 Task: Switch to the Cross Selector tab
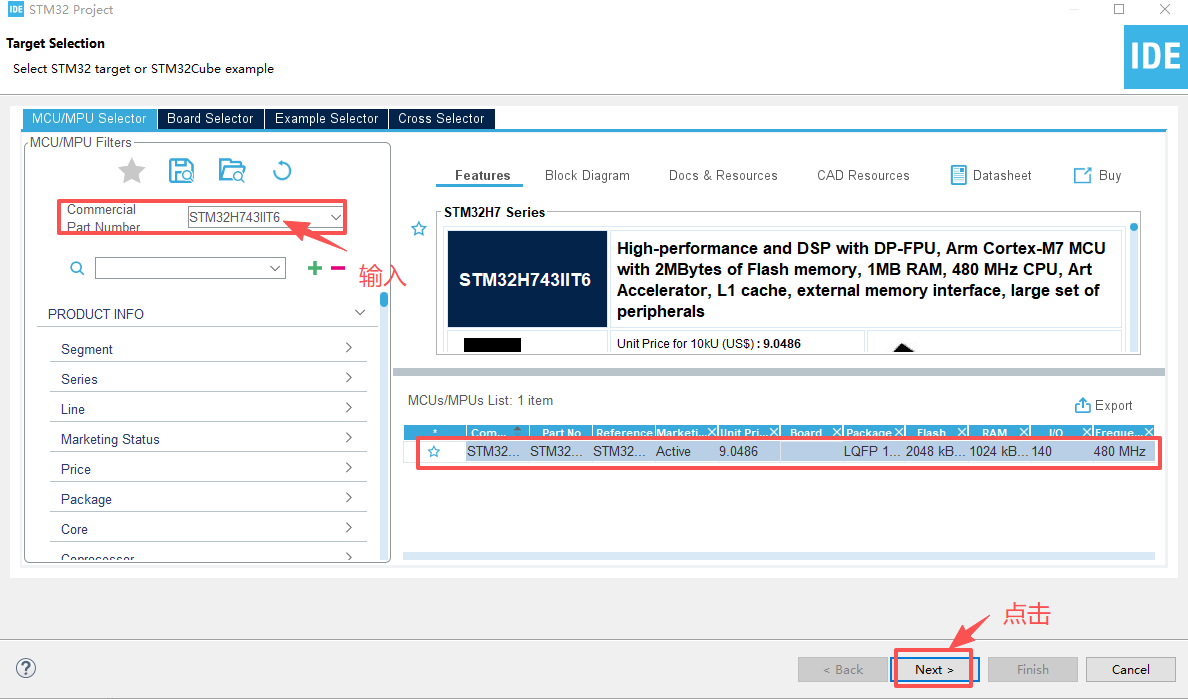[441, 119]
